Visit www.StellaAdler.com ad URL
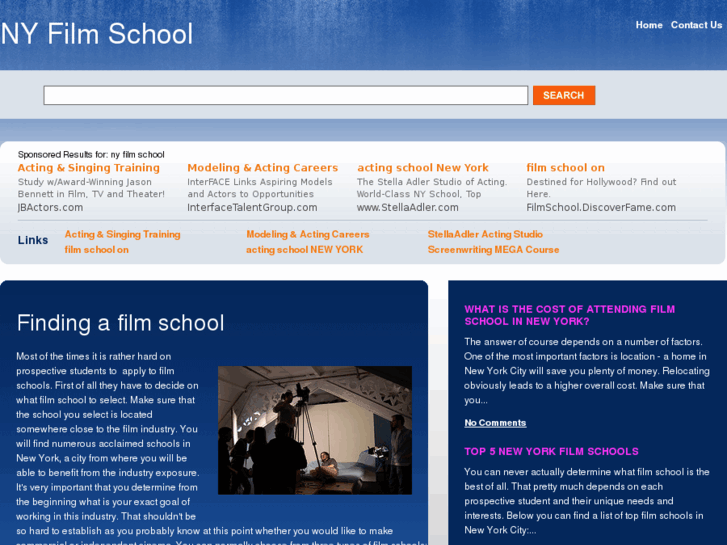This screenshot has height=545, width=727. tap(408, 207)
